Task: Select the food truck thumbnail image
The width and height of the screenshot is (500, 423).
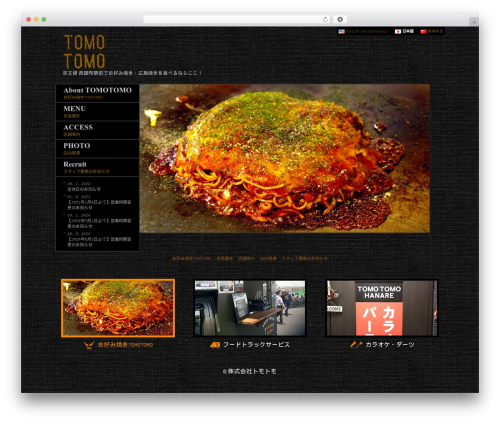Action: point(250,308)
